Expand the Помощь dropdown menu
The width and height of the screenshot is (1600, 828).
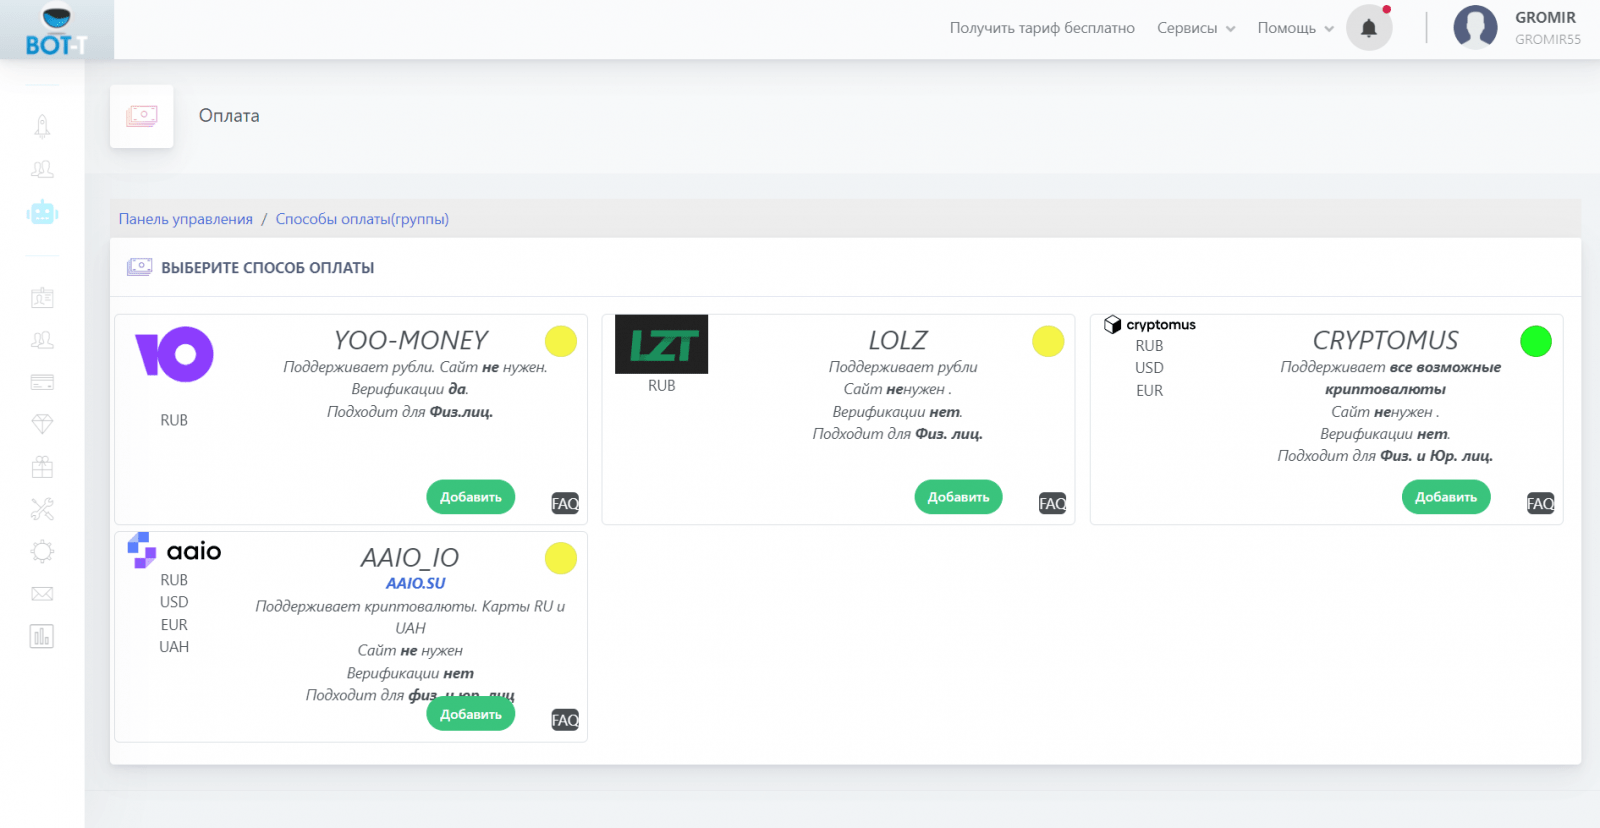pyautogui.click(x=1296, y=28)
